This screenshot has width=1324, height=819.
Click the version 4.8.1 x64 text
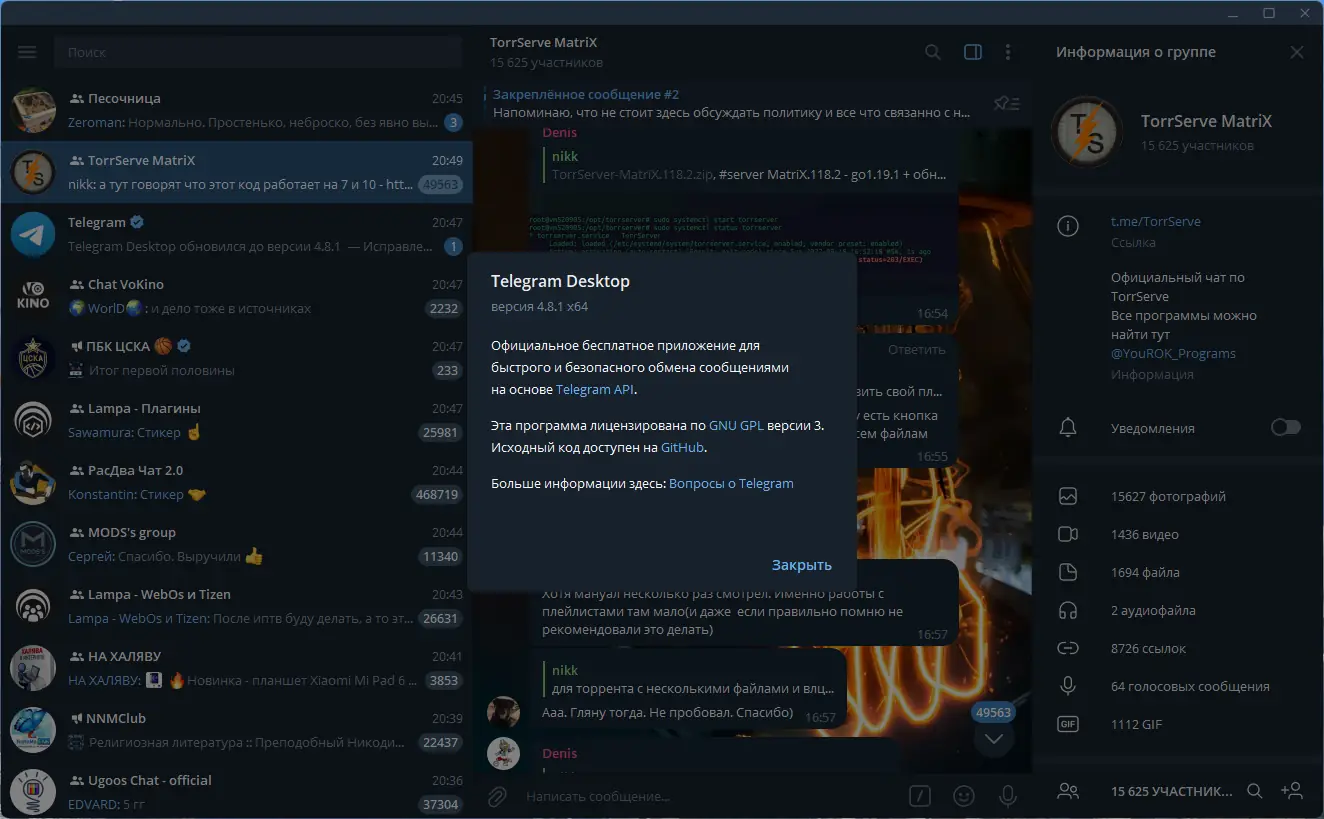[541, 306]
